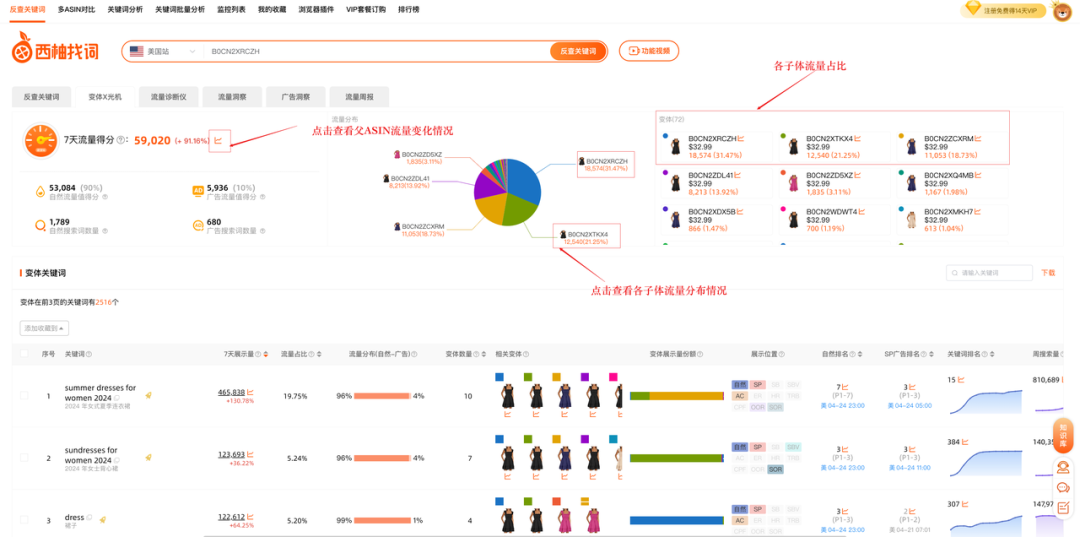Open help icon next to 关键词 column header
1080x537 pixels.
coord(89,354)
